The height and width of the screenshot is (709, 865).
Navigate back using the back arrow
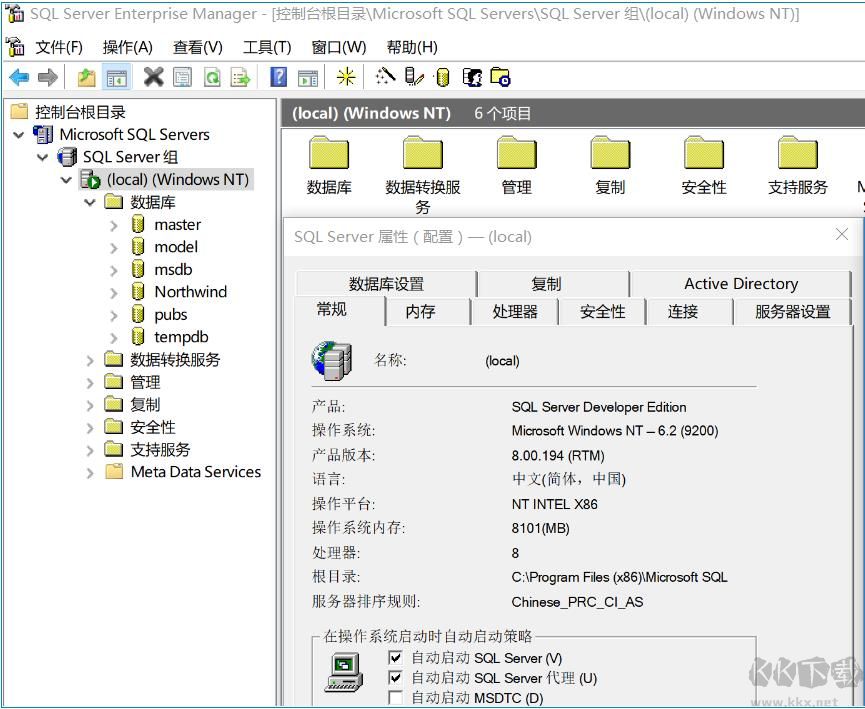click(x=17, y=77)
